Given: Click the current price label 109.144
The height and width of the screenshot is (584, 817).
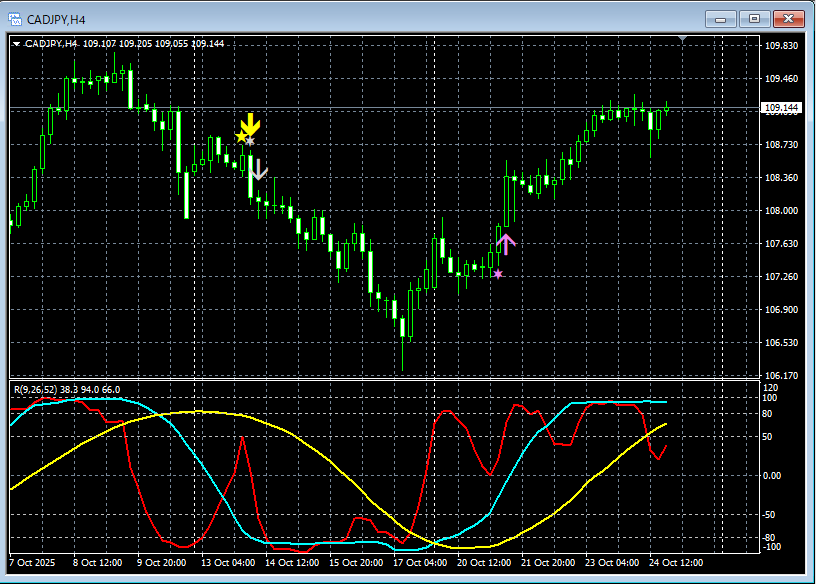Looking at the screenshot, I should [781, 108].
